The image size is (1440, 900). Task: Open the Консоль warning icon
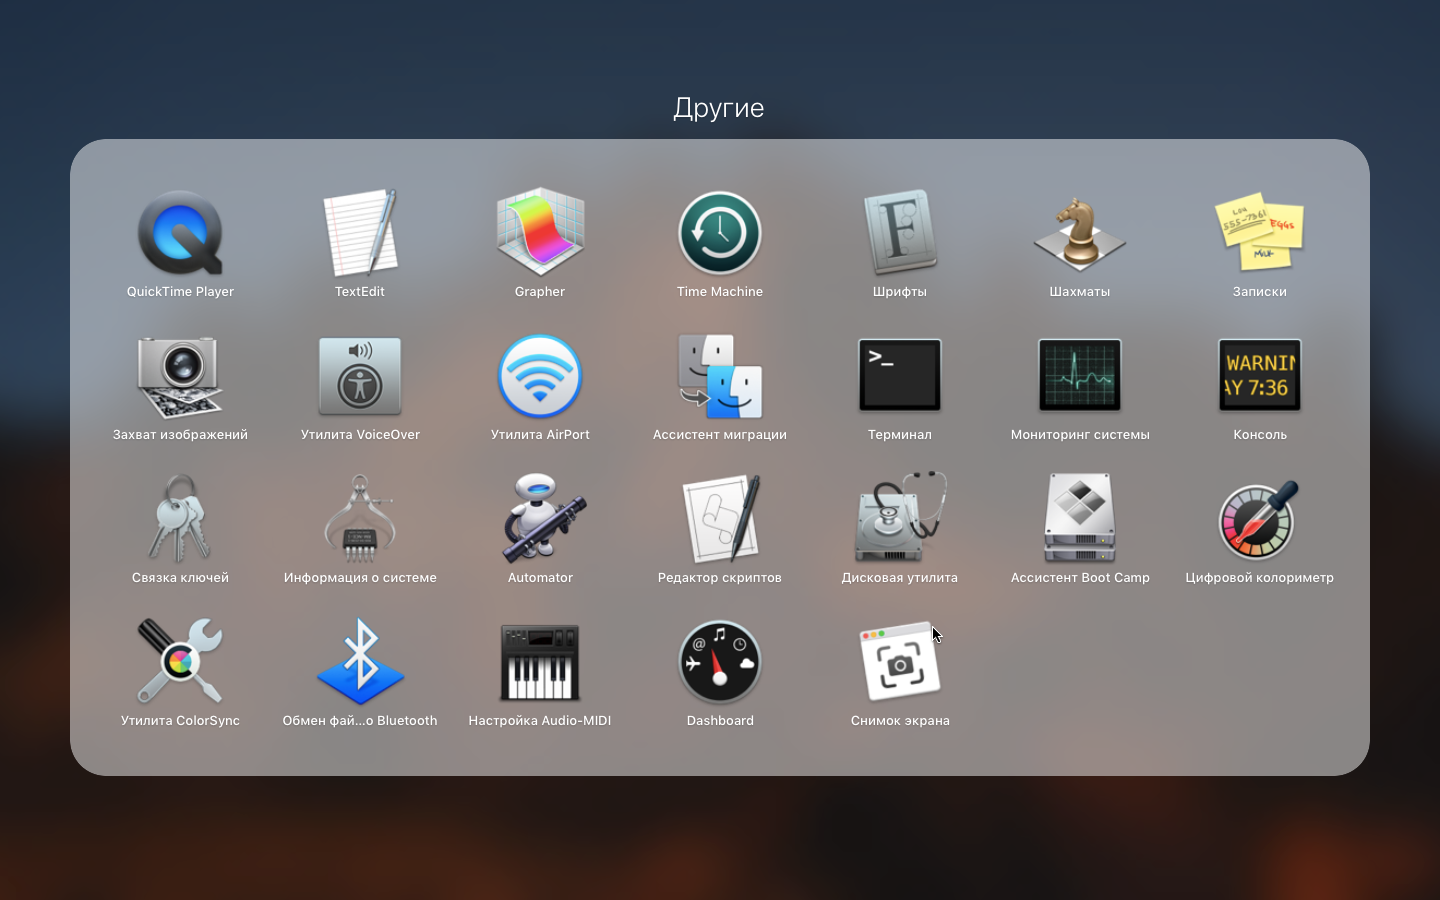click(1260, 376)
